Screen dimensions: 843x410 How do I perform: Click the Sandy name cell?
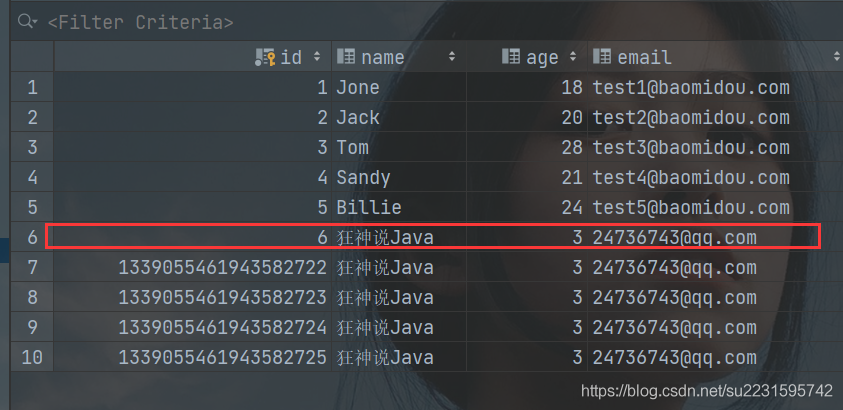point(363,178)
